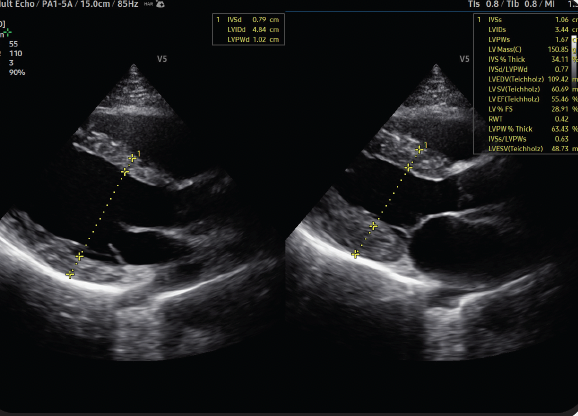The height and width of the screenshot is (416, 578).
Task: Click the 90% value in left parameters
Action: pos(17,73)
